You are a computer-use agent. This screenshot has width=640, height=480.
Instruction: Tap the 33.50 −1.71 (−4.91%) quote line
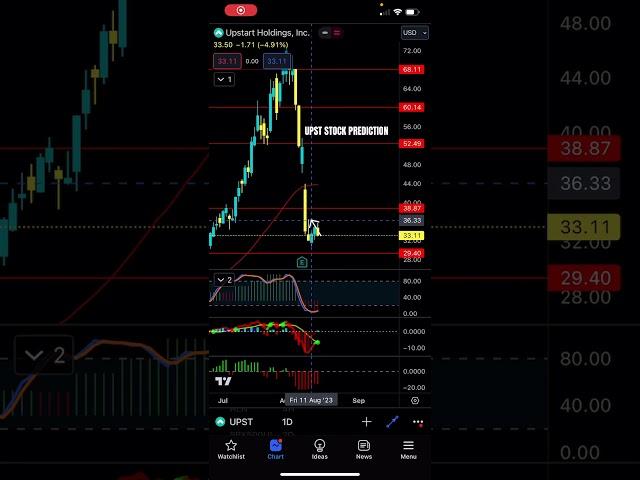(251, 45)
